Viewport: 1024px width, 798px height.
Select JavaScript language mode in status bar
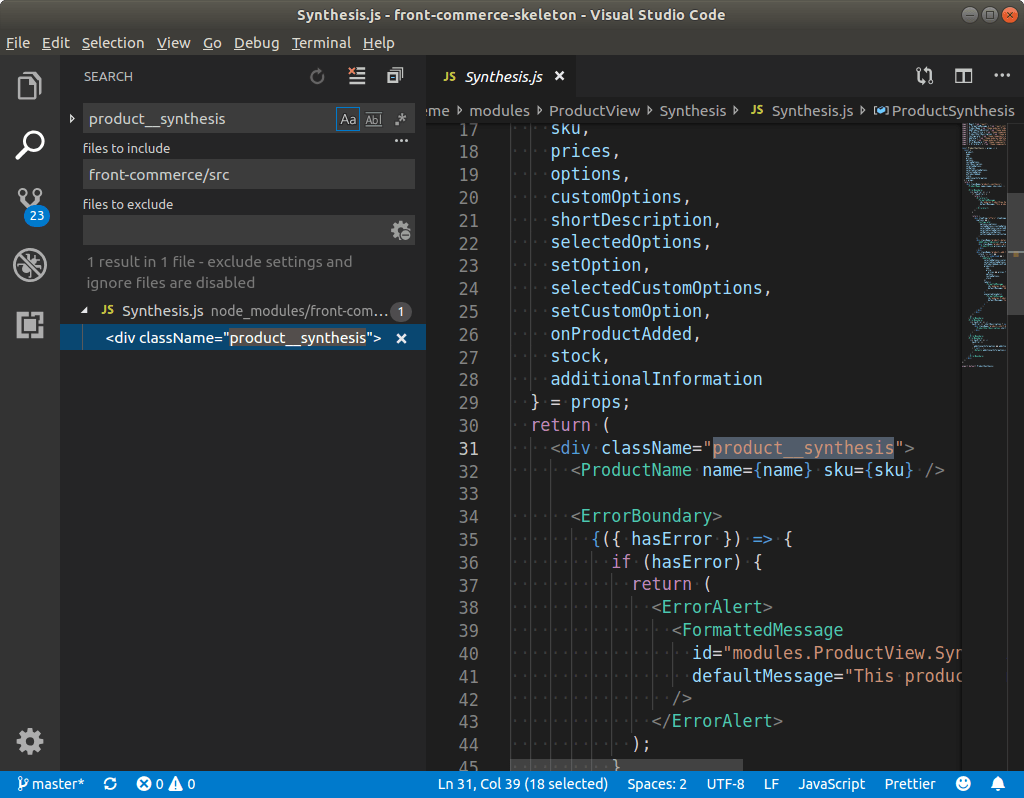pyautogui.click(x=831, y=784)
